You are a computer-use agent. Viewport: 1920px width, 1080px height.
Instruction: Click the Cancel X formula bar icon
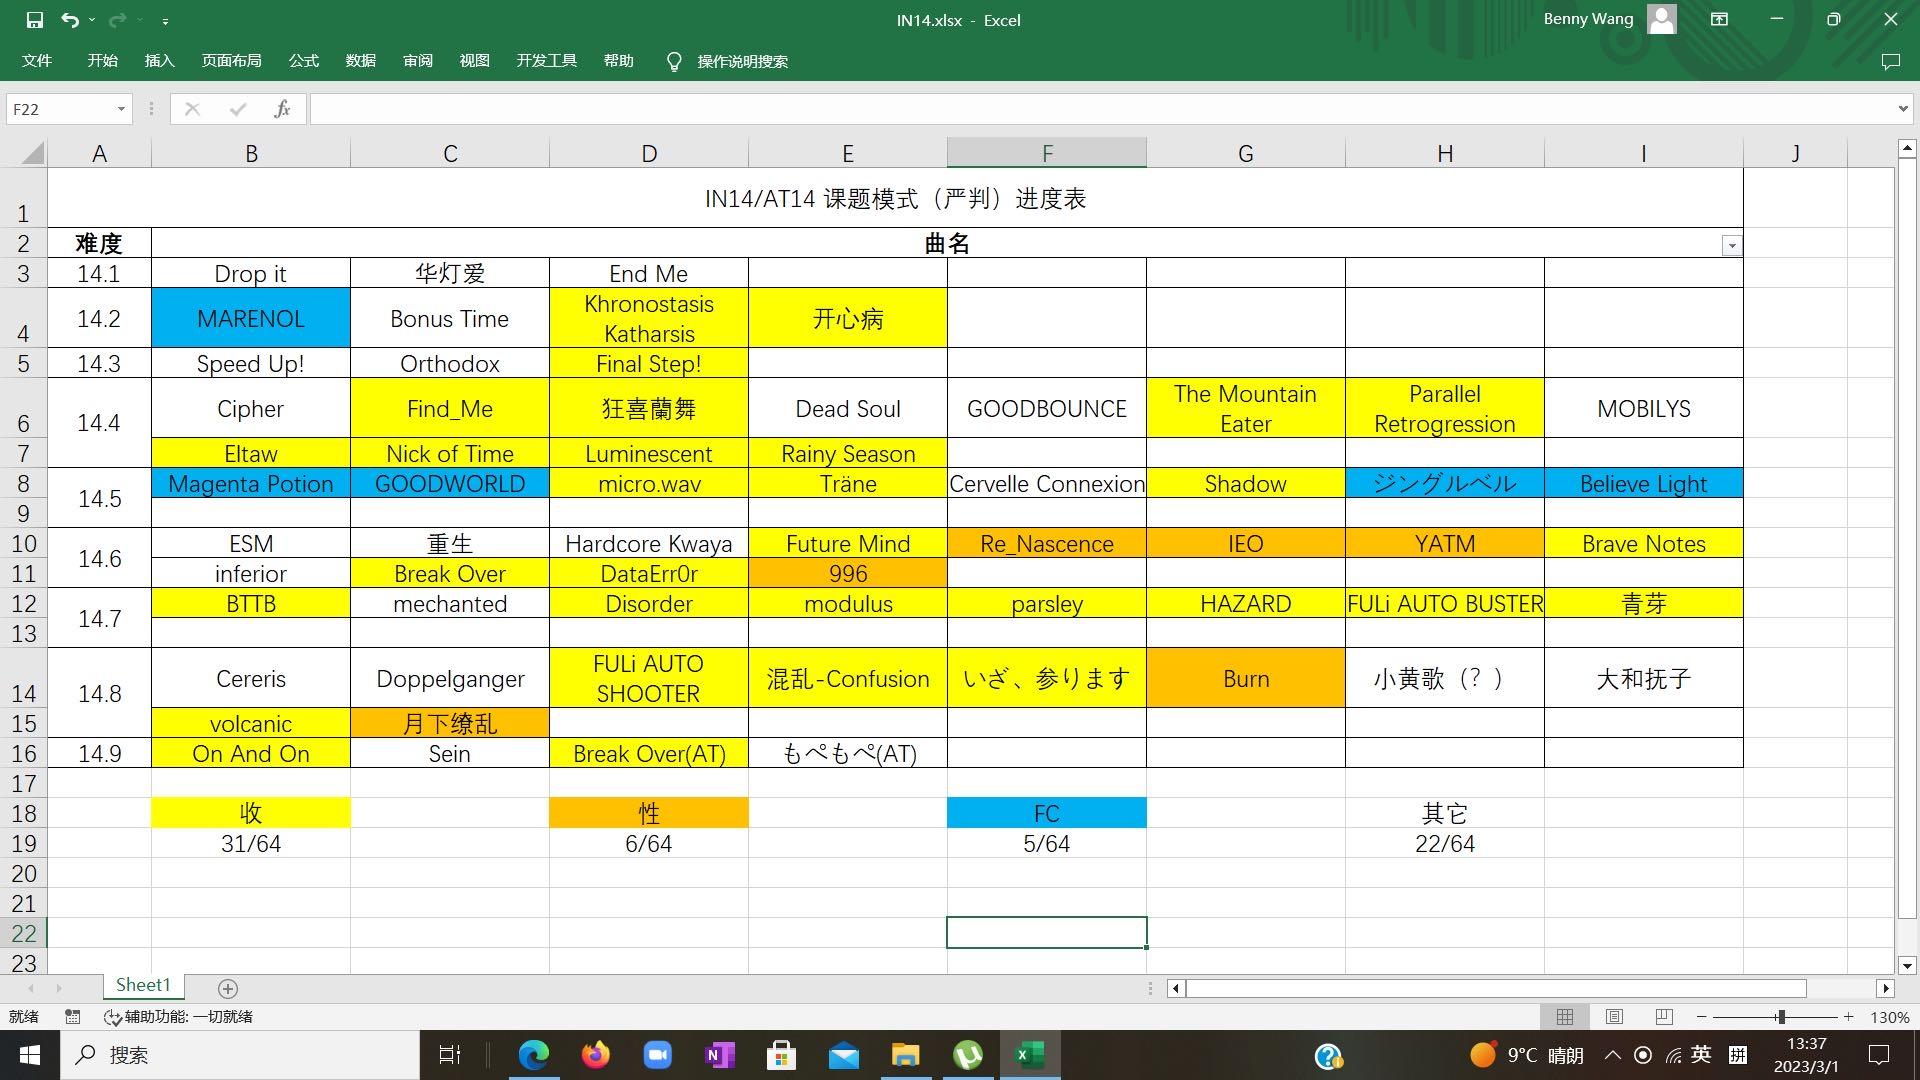192,109
